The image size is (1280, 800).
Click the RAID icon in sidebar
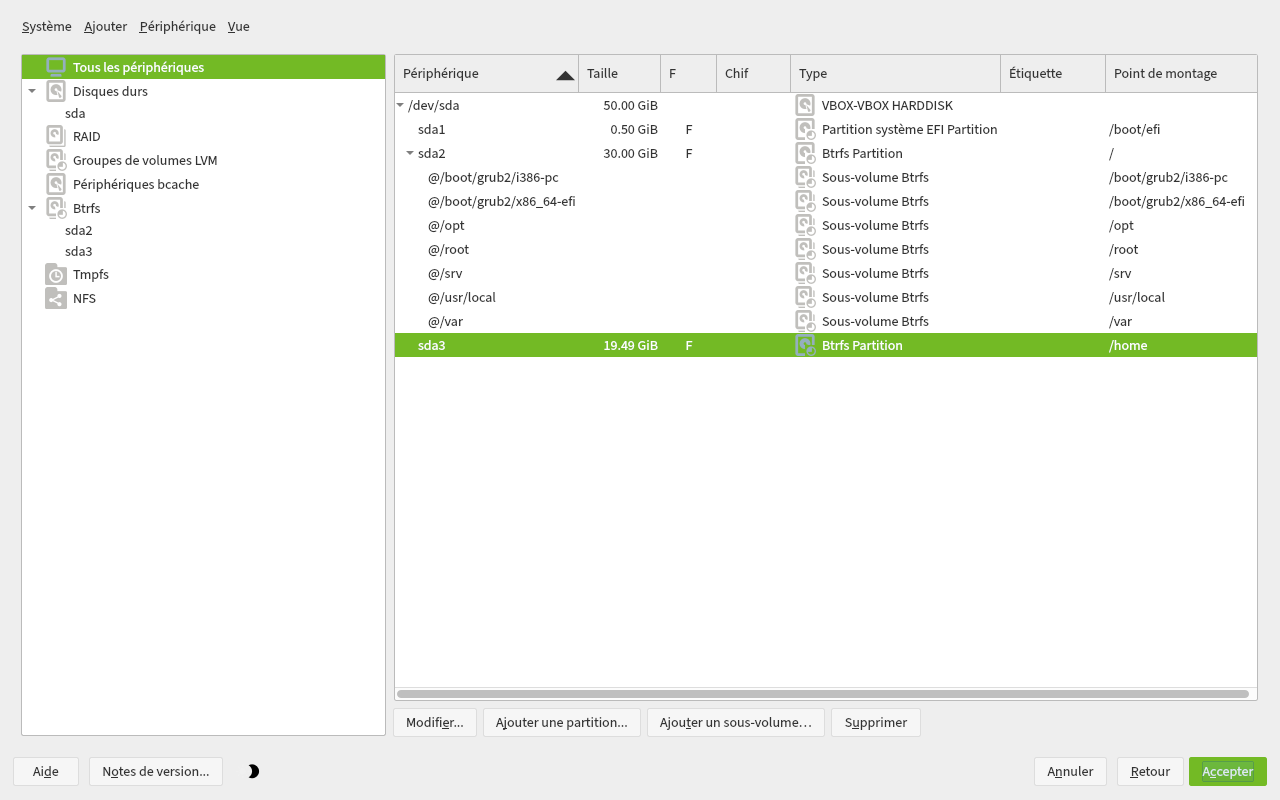click(x=56, y=136)
